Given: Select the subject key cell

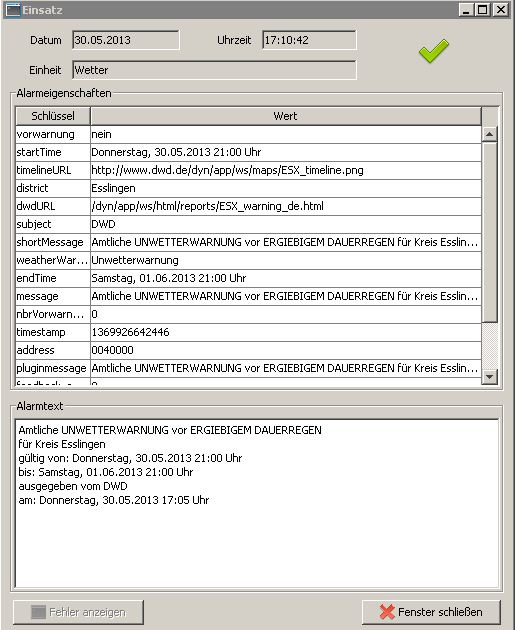Looking at the screenshot, I should [x=53, y=224].
